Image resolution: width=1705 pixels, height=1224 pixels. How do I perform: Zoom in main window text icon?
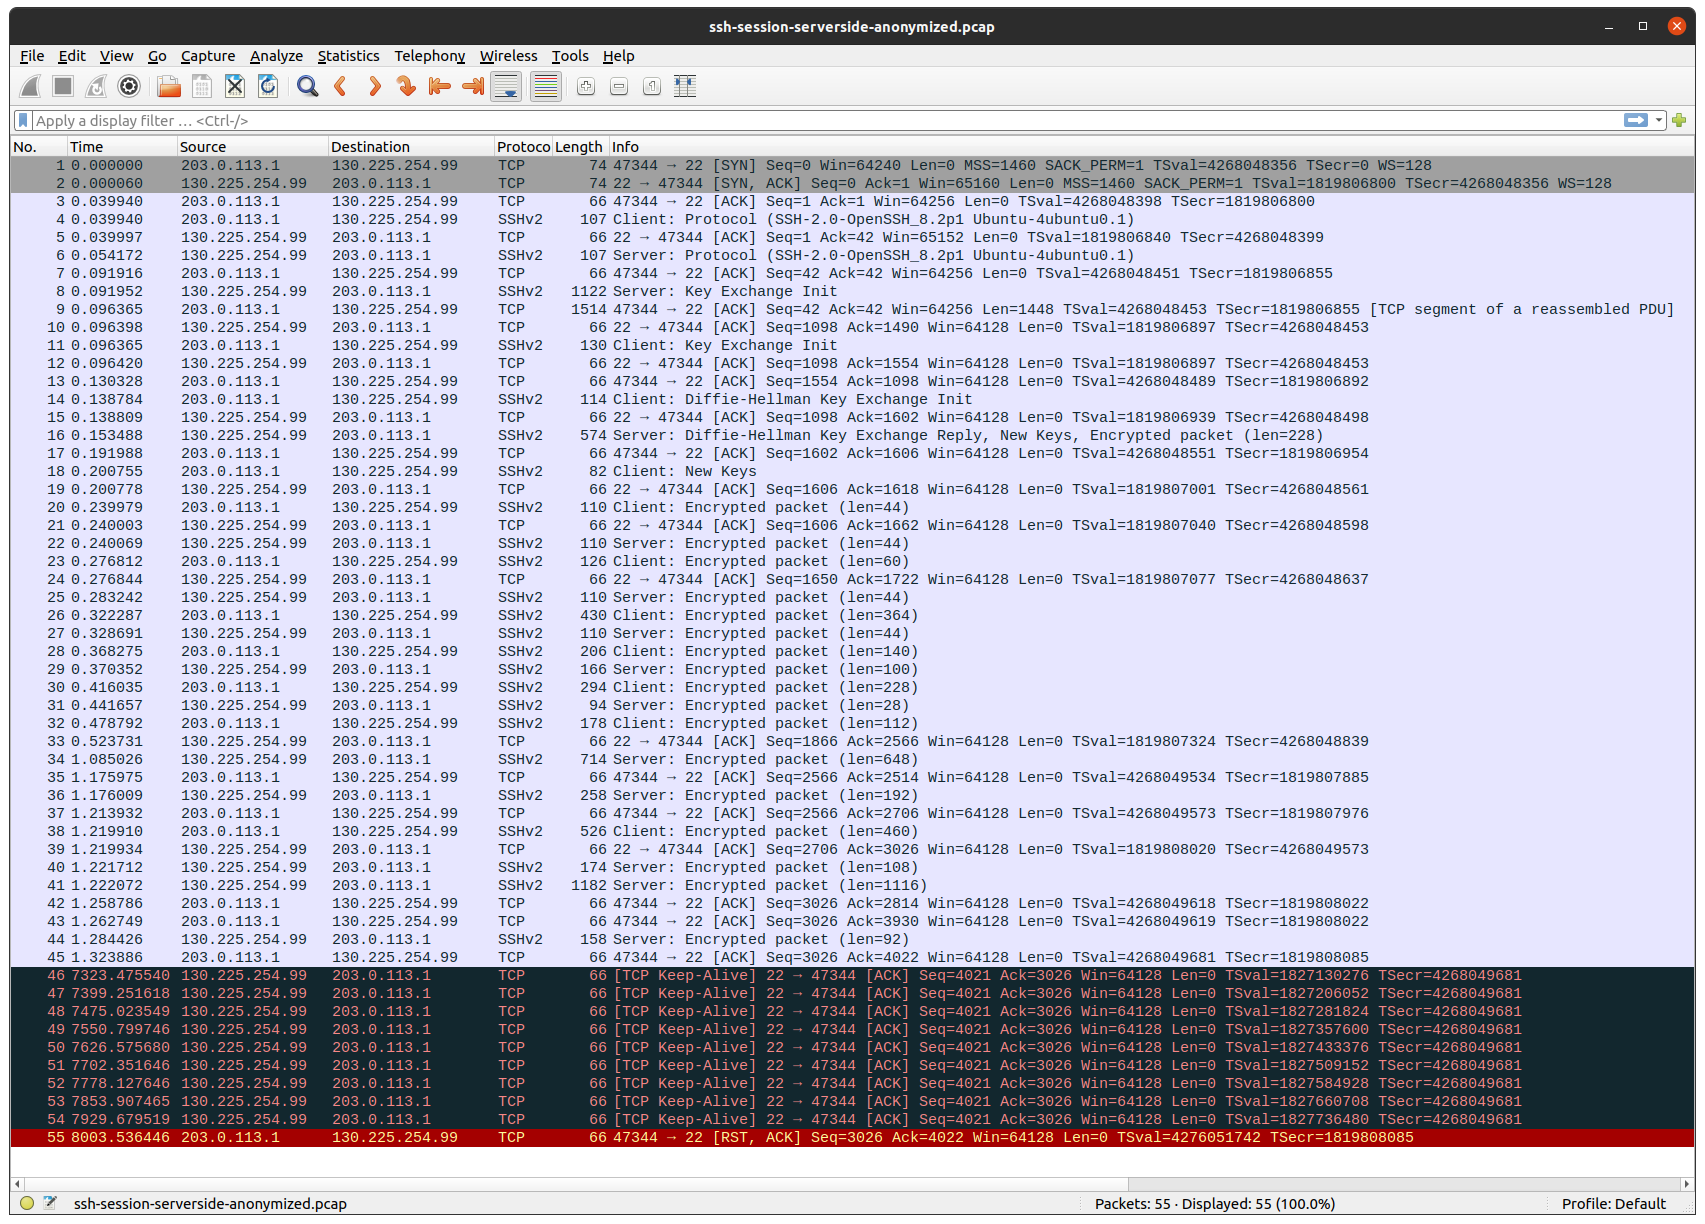tap(586, 87)
